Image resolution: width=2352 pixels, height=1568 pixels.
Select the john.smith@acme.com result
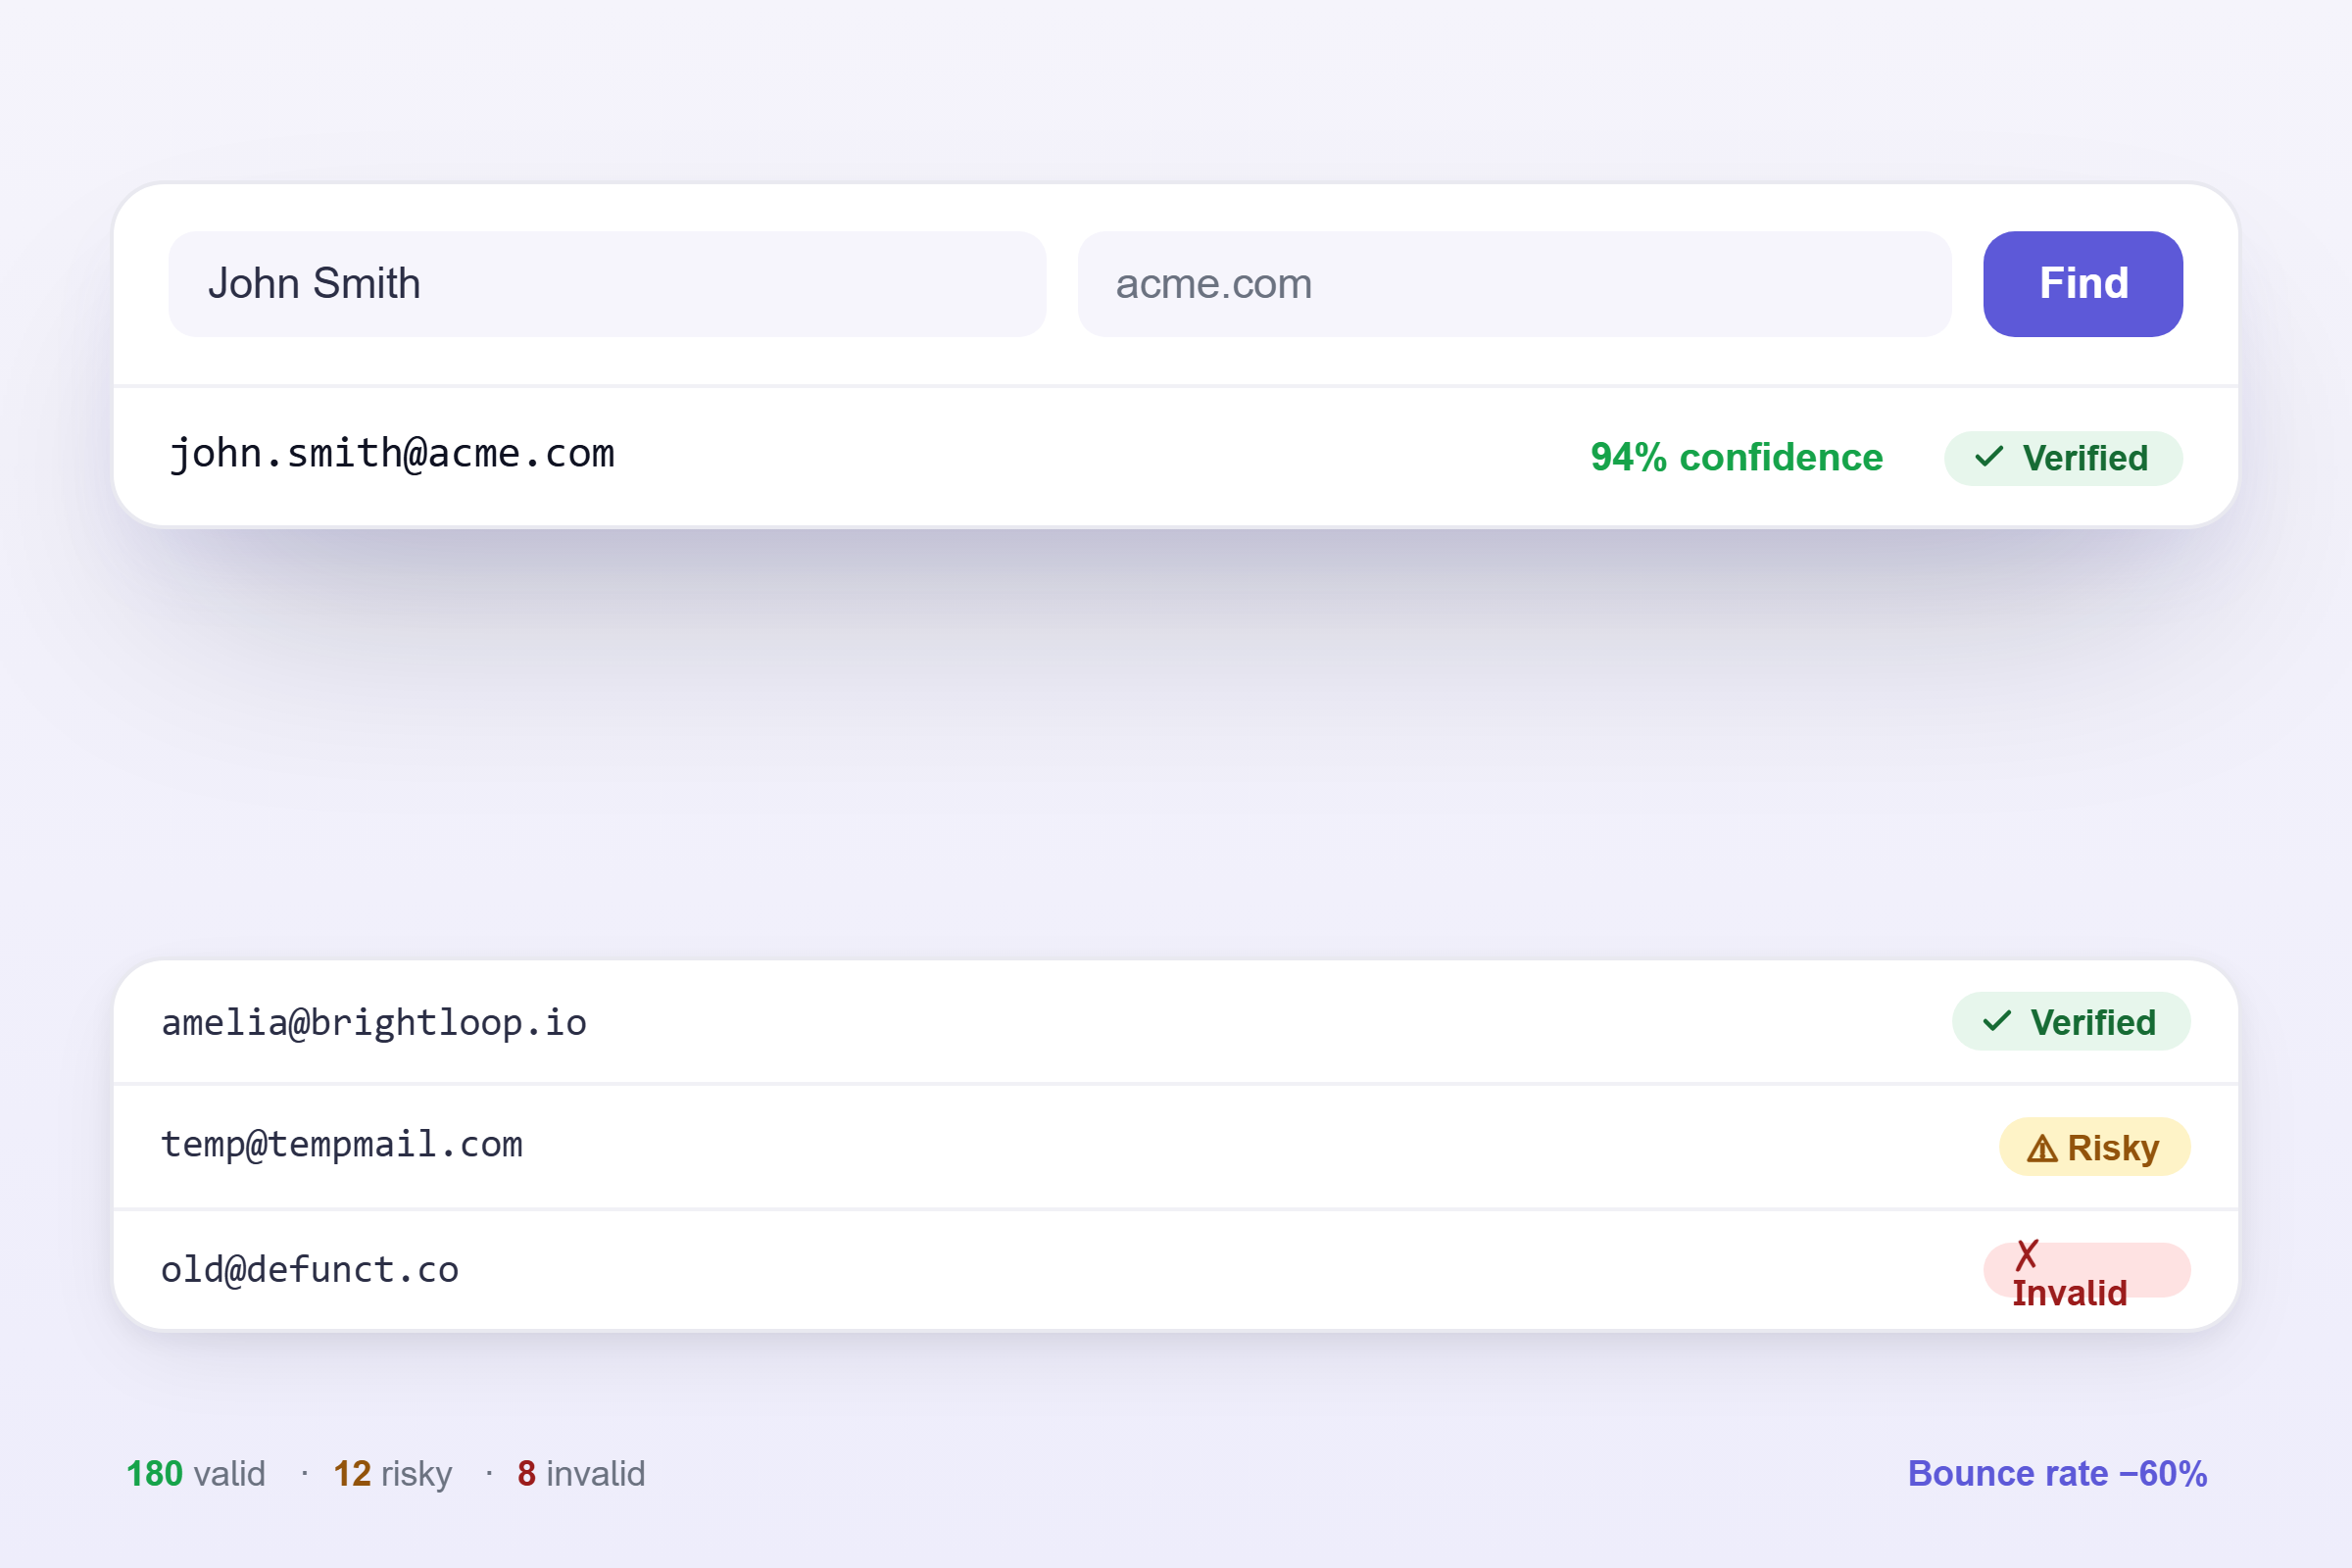coord(392,455)
